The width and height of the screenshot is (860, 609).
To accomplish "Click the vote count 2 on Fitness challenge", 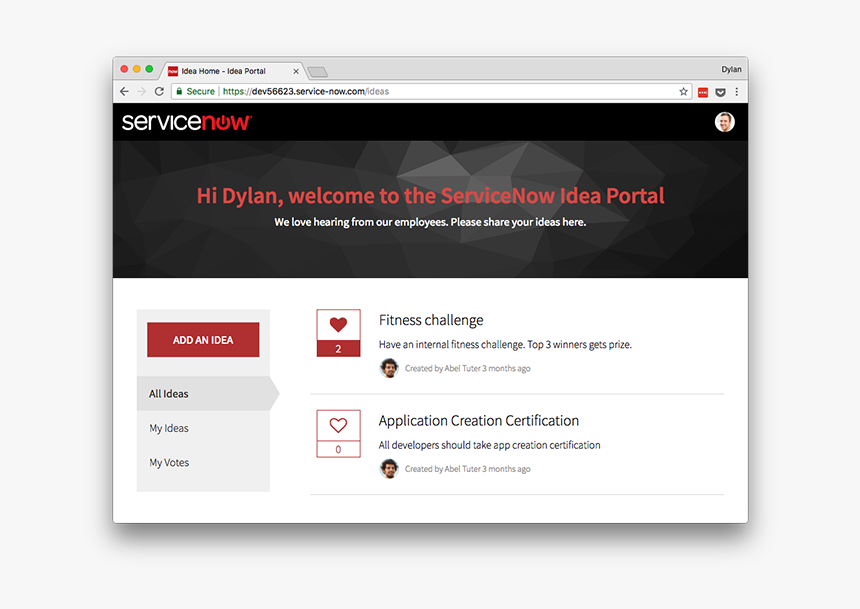I will click(x=338, y=348).
